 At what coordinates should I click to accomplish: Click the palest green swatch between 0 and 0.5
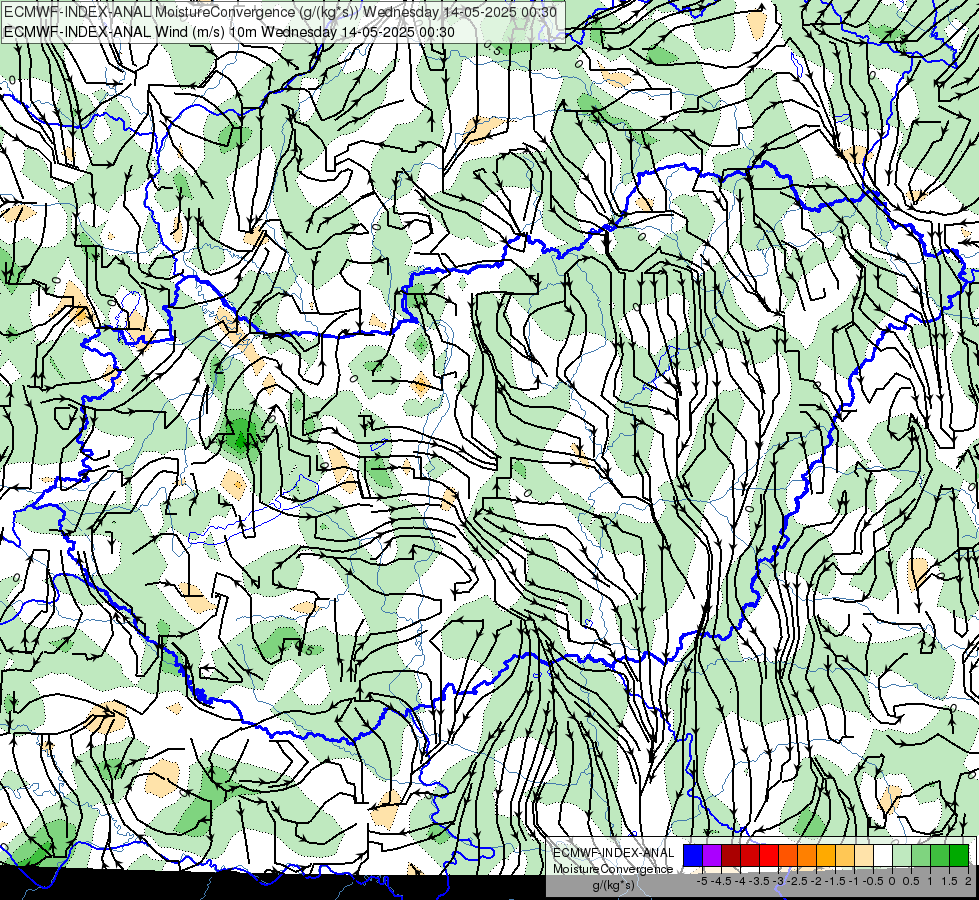point(902,855)
